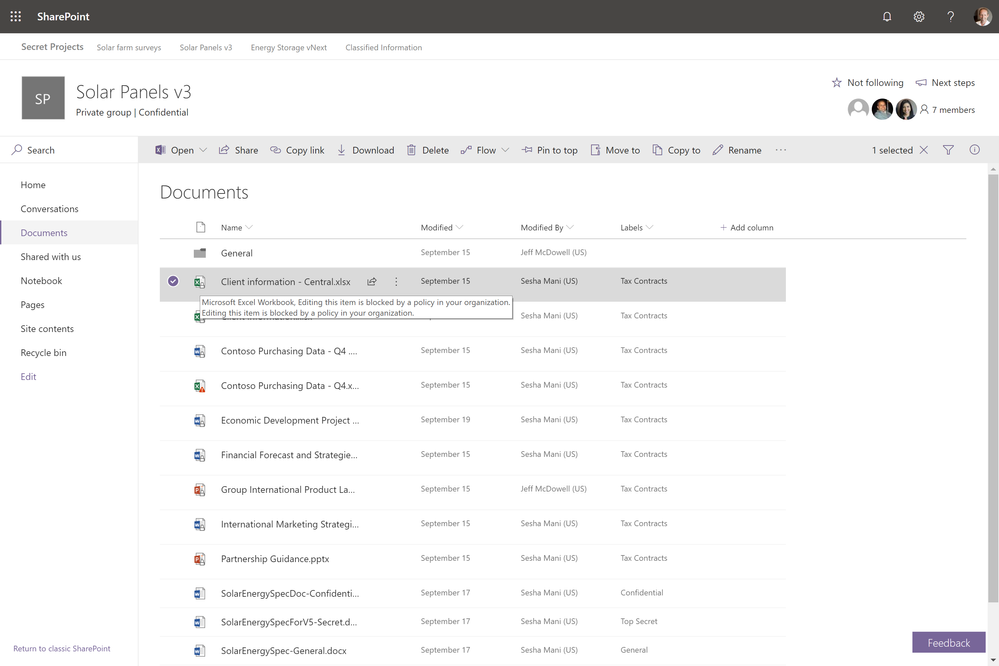Expand the Flow dropdown menu
Screen dimensions: 999x666
click(505, 150)
